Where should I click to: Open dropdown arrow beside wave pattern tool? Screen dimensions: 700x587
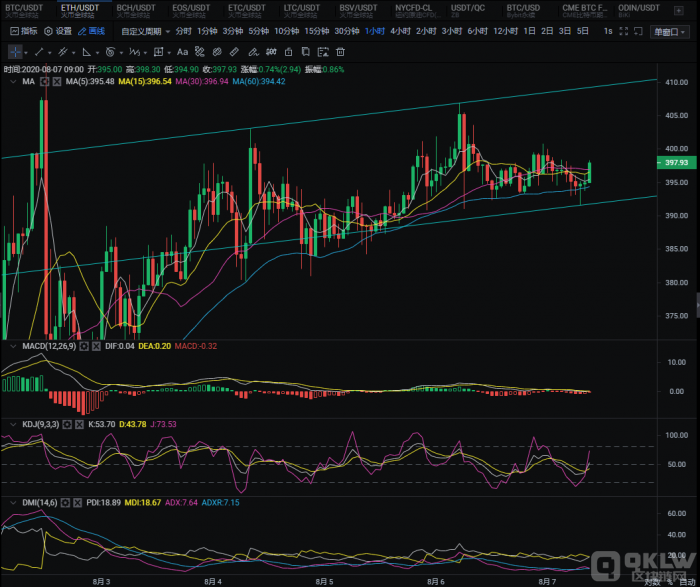pos(145,53)
